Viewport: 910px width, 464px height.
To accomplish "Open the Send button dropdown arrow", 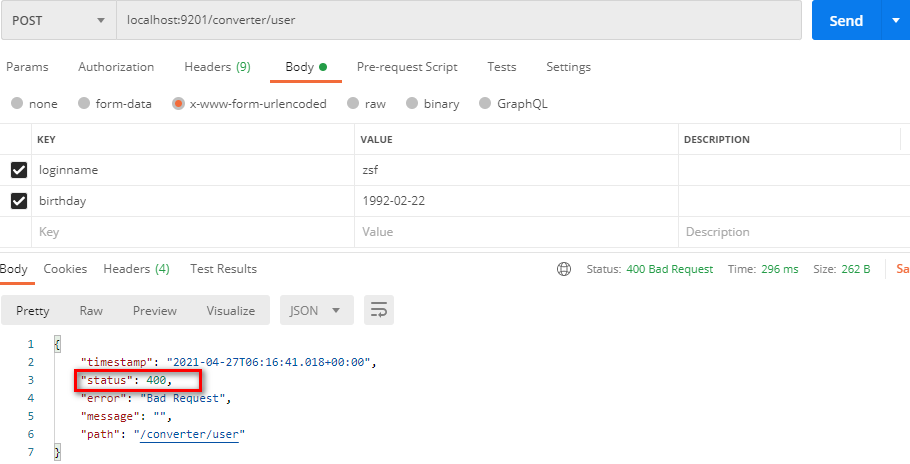I will click(x=895, y=20).
